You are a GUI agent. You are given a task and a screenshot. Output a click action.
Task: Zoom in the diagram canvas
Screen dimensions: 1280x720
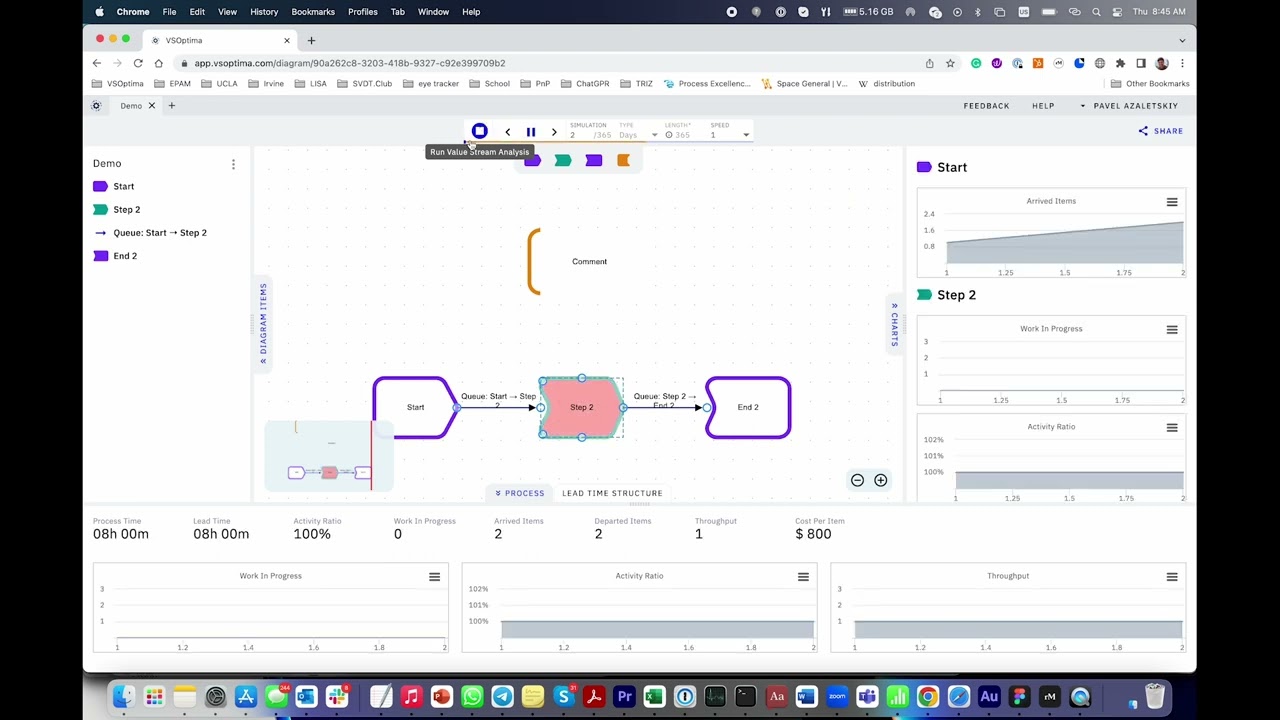881,481
